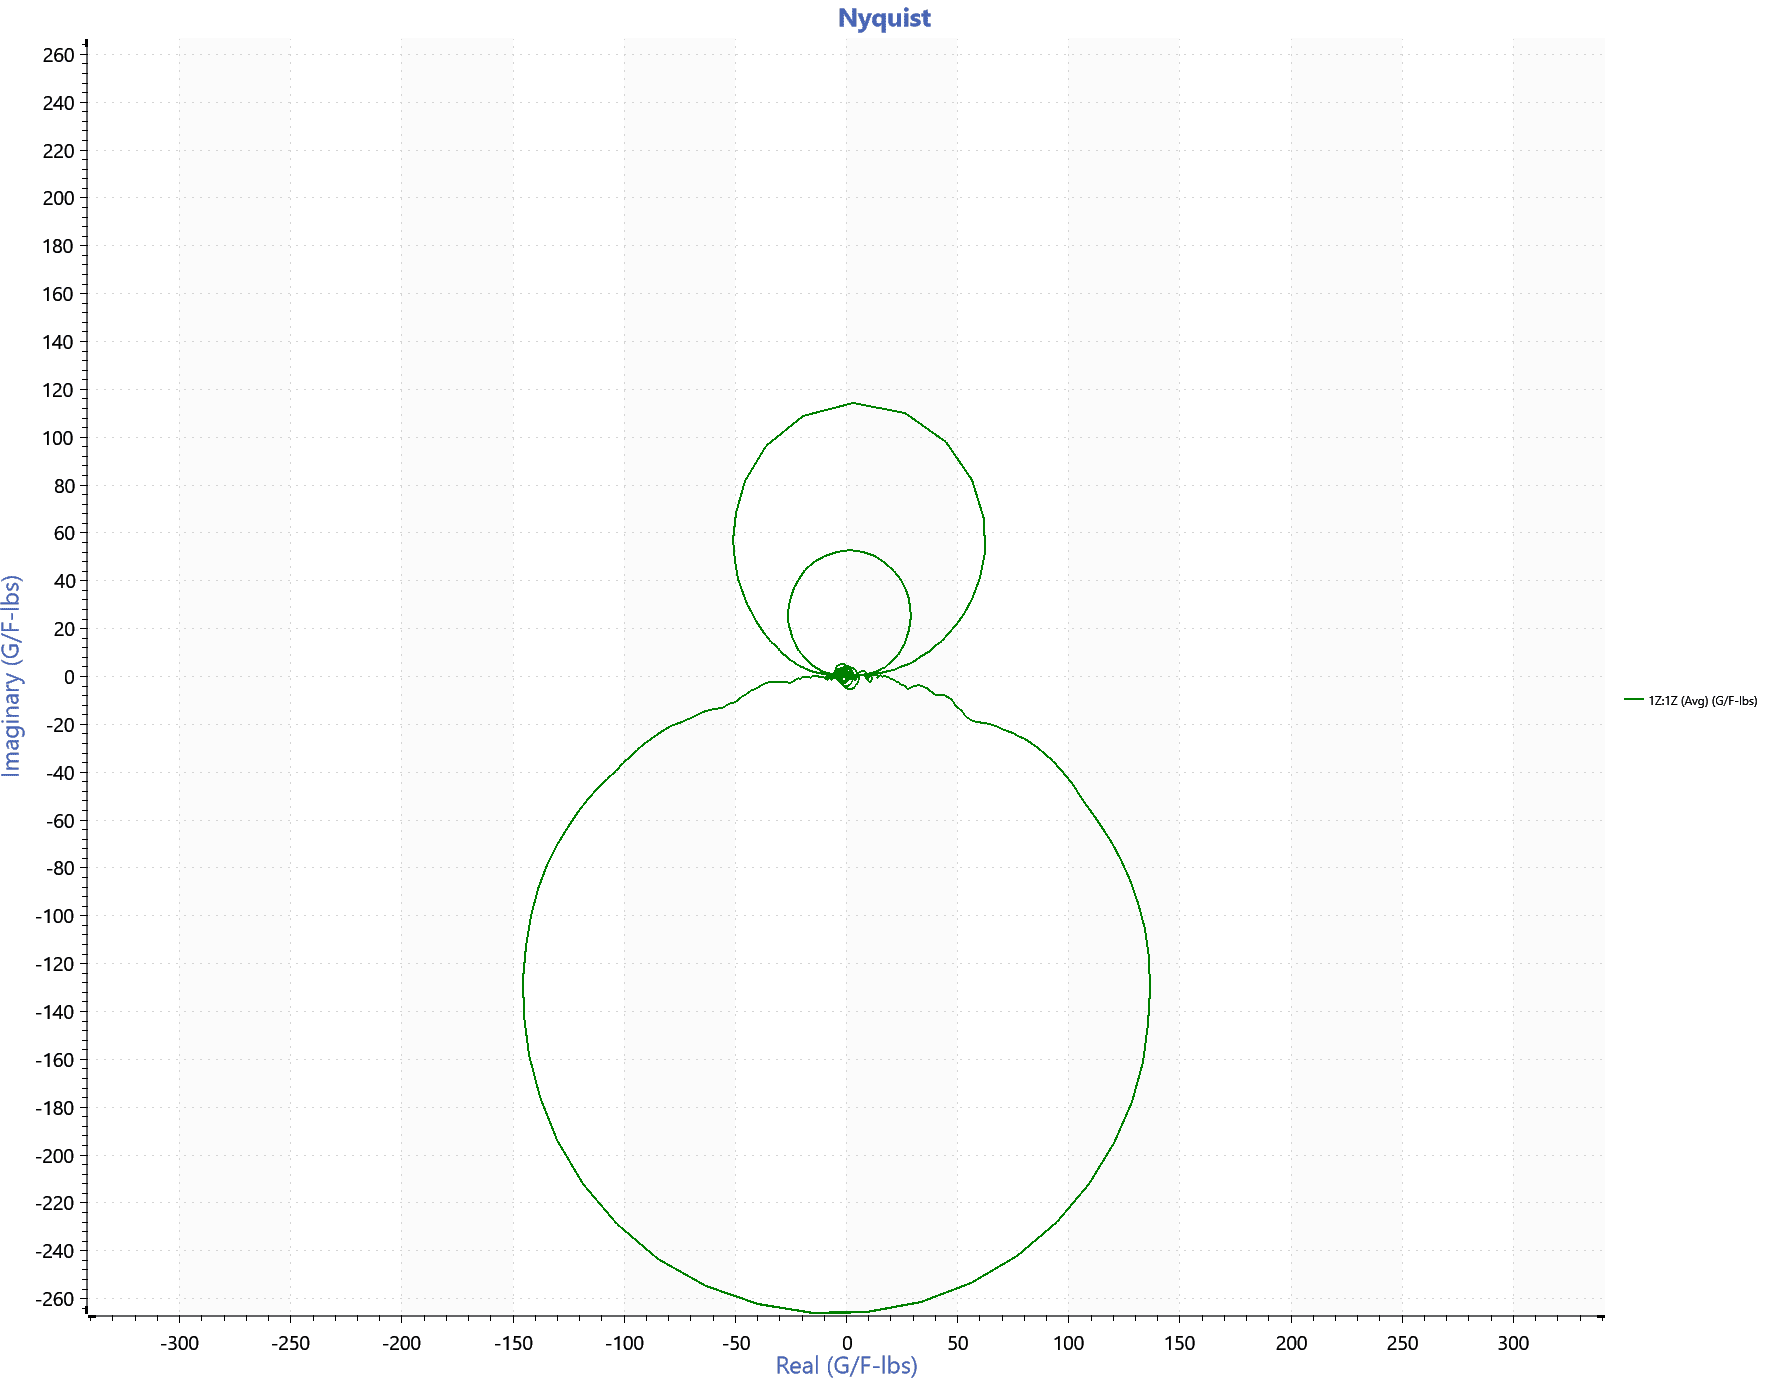1769x1398 pixels.
Task: Click the -260 tick label on Imaginary axis
Action: pyautogui.click(x=55, y=1299)
